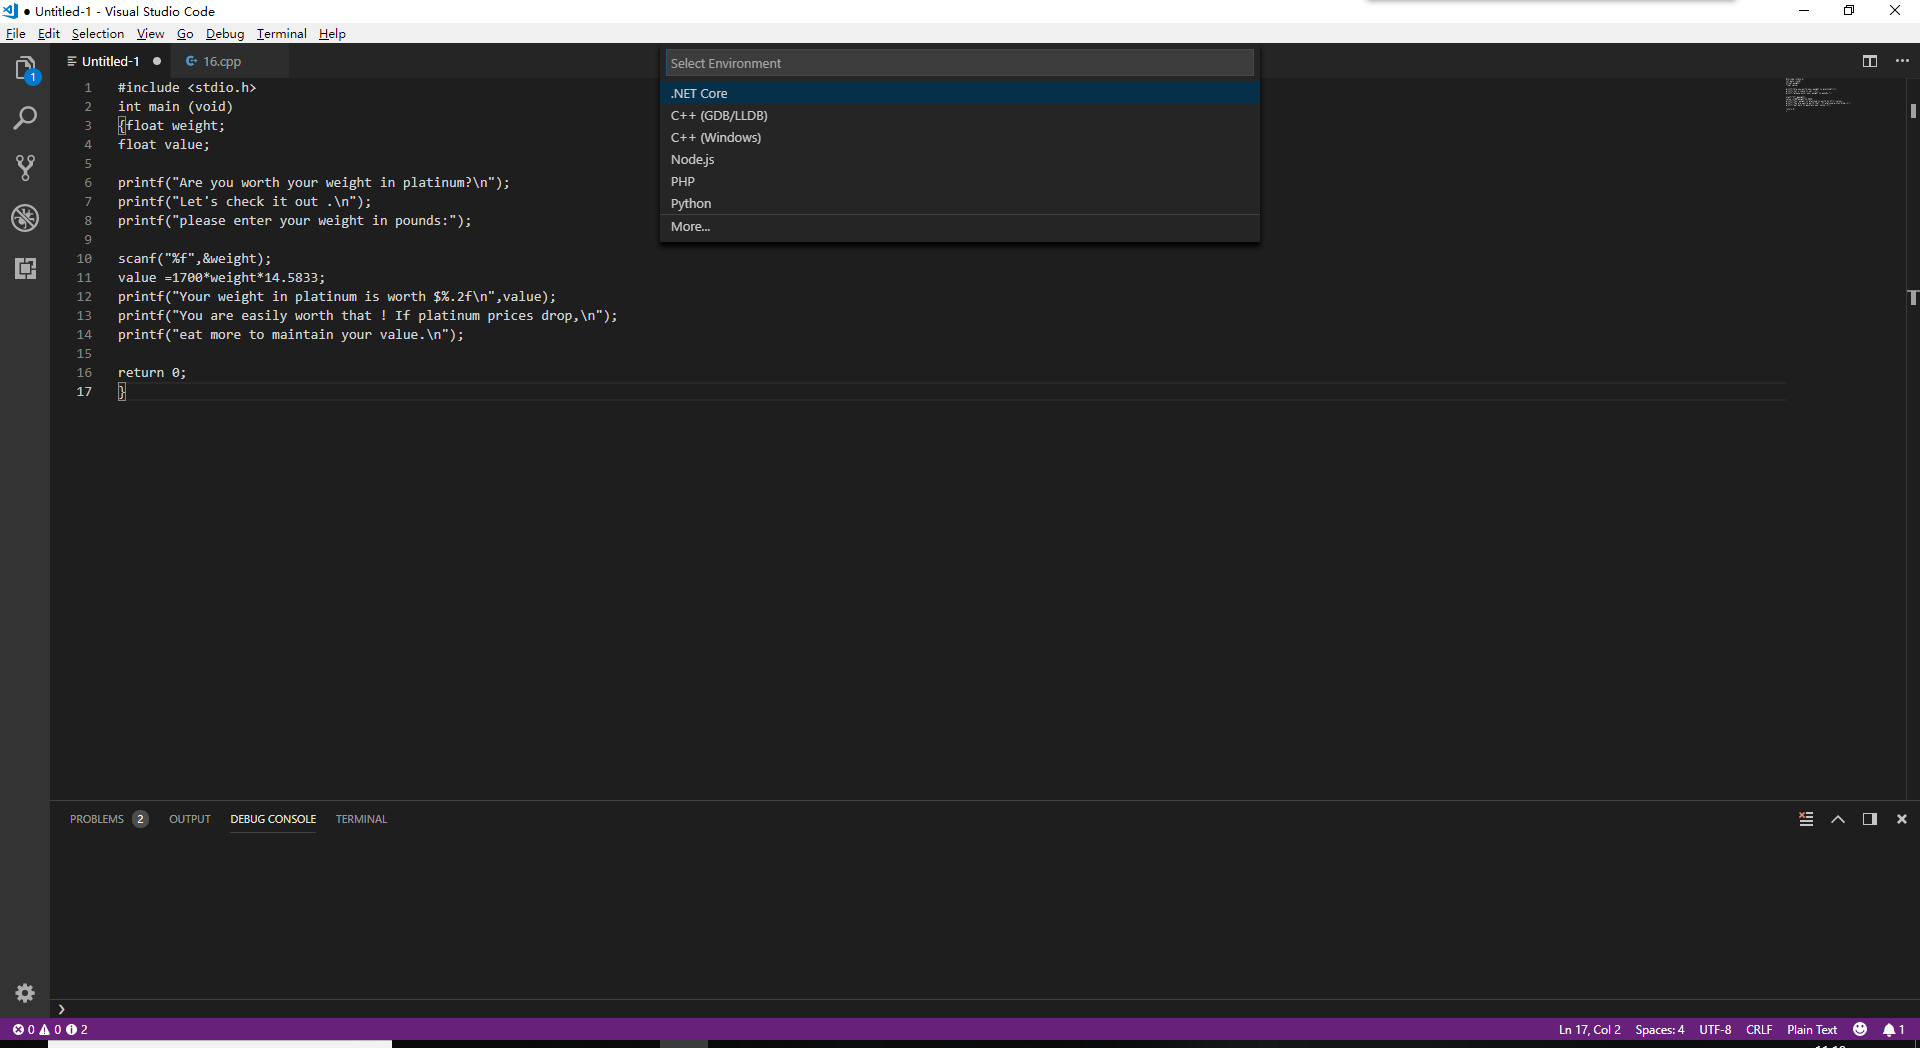Switch to the Terminal panel tab

click(x=361, y=819)
